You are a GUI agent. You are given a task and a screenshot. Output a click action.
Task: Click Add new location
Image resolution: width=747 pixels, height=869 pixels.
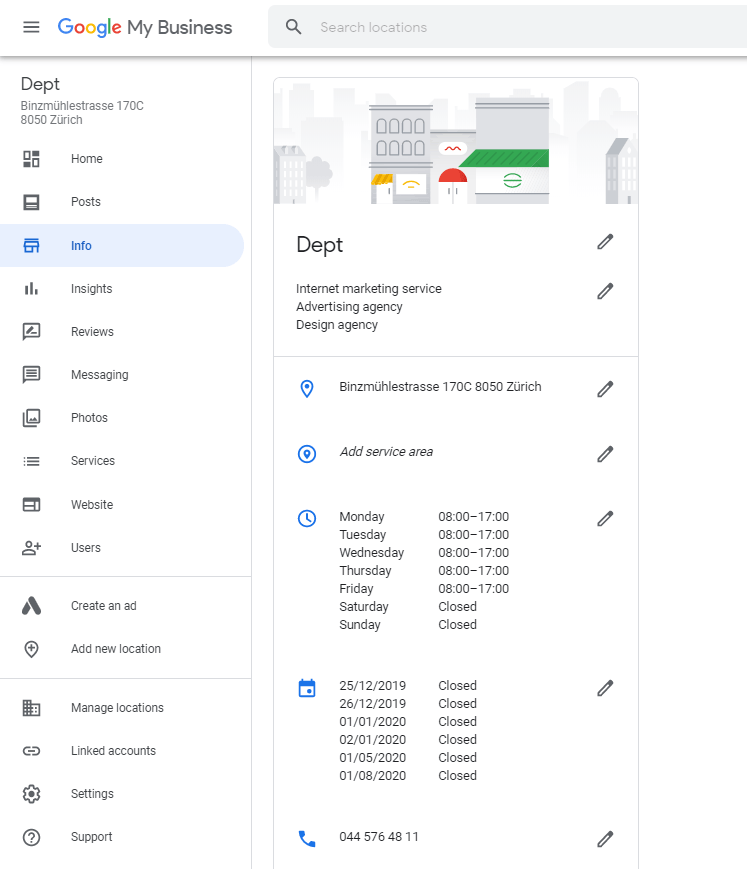tap(115, 649)
